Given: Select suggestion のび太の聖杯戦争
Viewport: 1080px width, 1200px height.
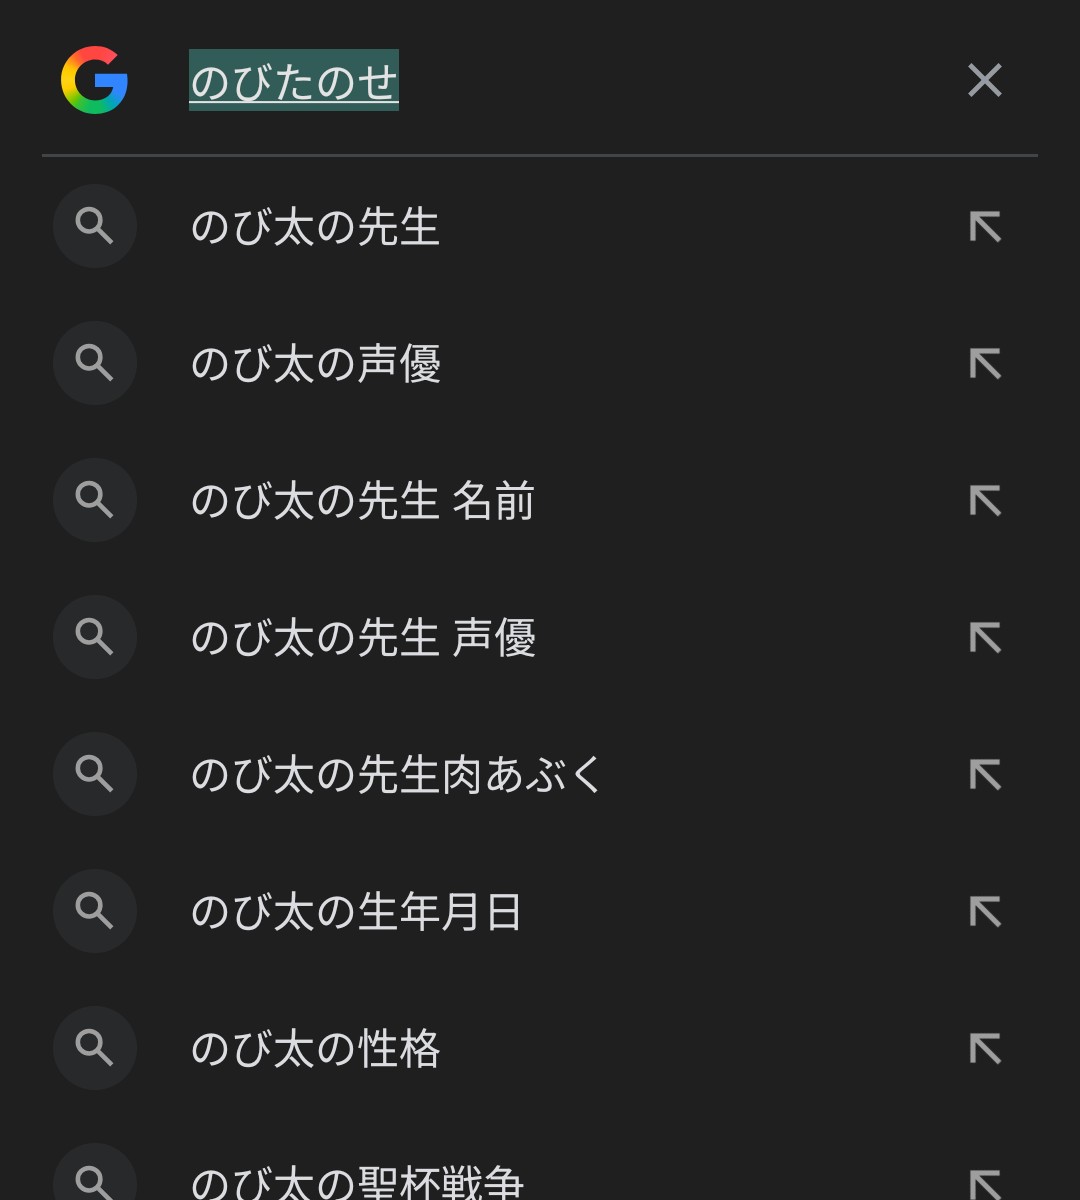Looking at the screenshot, I should click(356, 1182).
